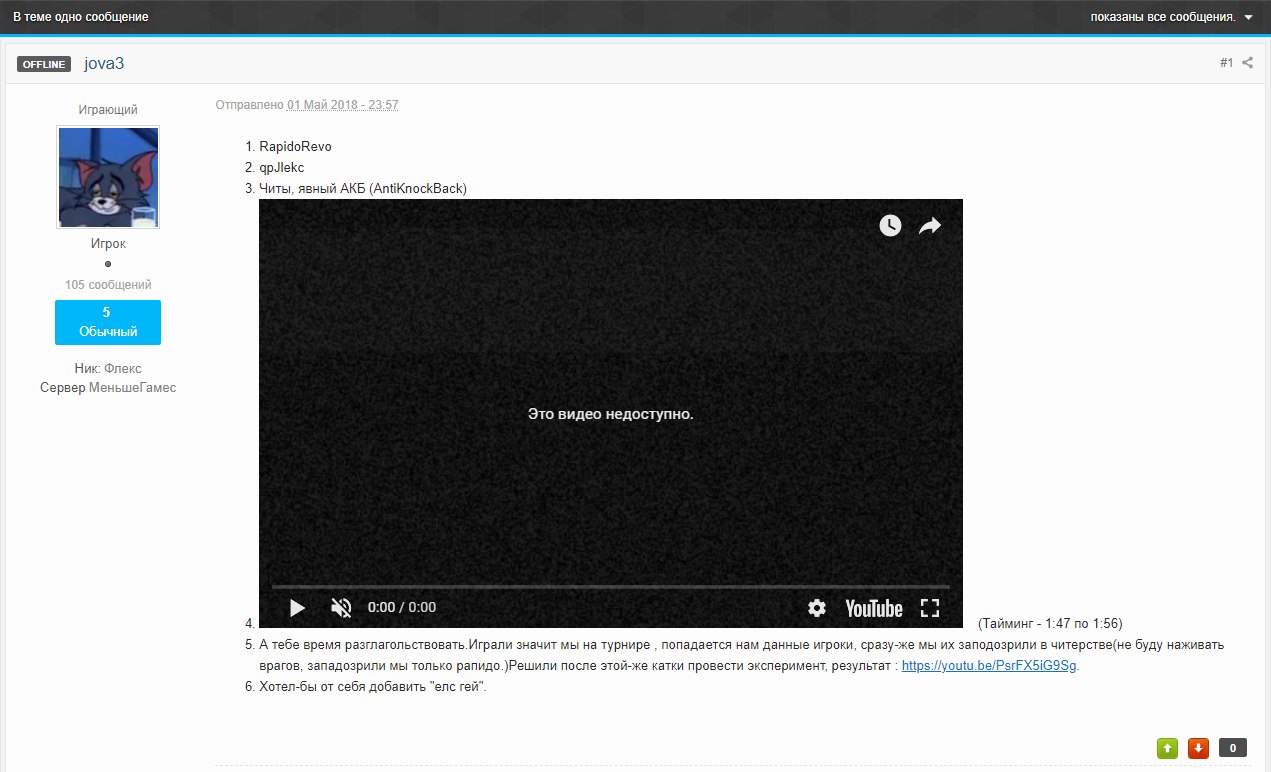Open video settings gear
This screenshot has width=1271, height=772.
point(817,608)
